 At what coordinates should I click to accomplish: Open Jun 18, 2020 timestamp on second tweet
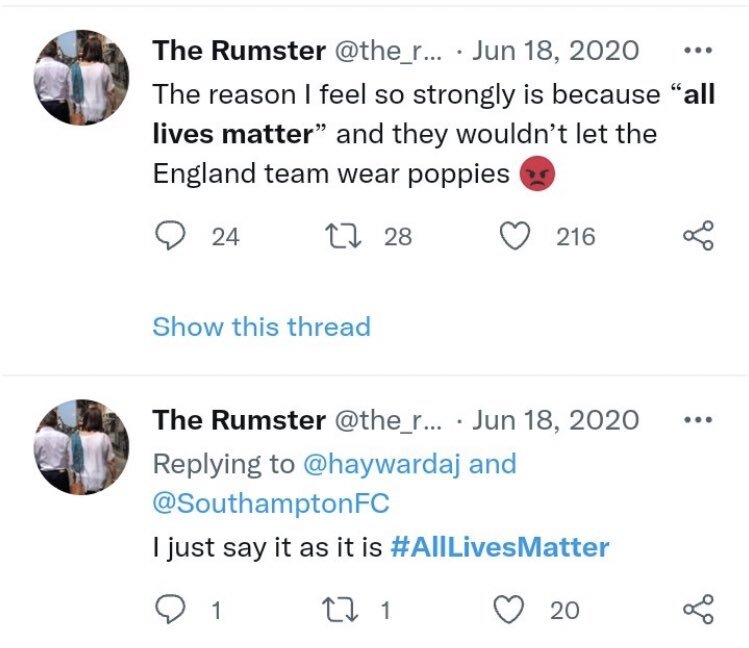556,420
